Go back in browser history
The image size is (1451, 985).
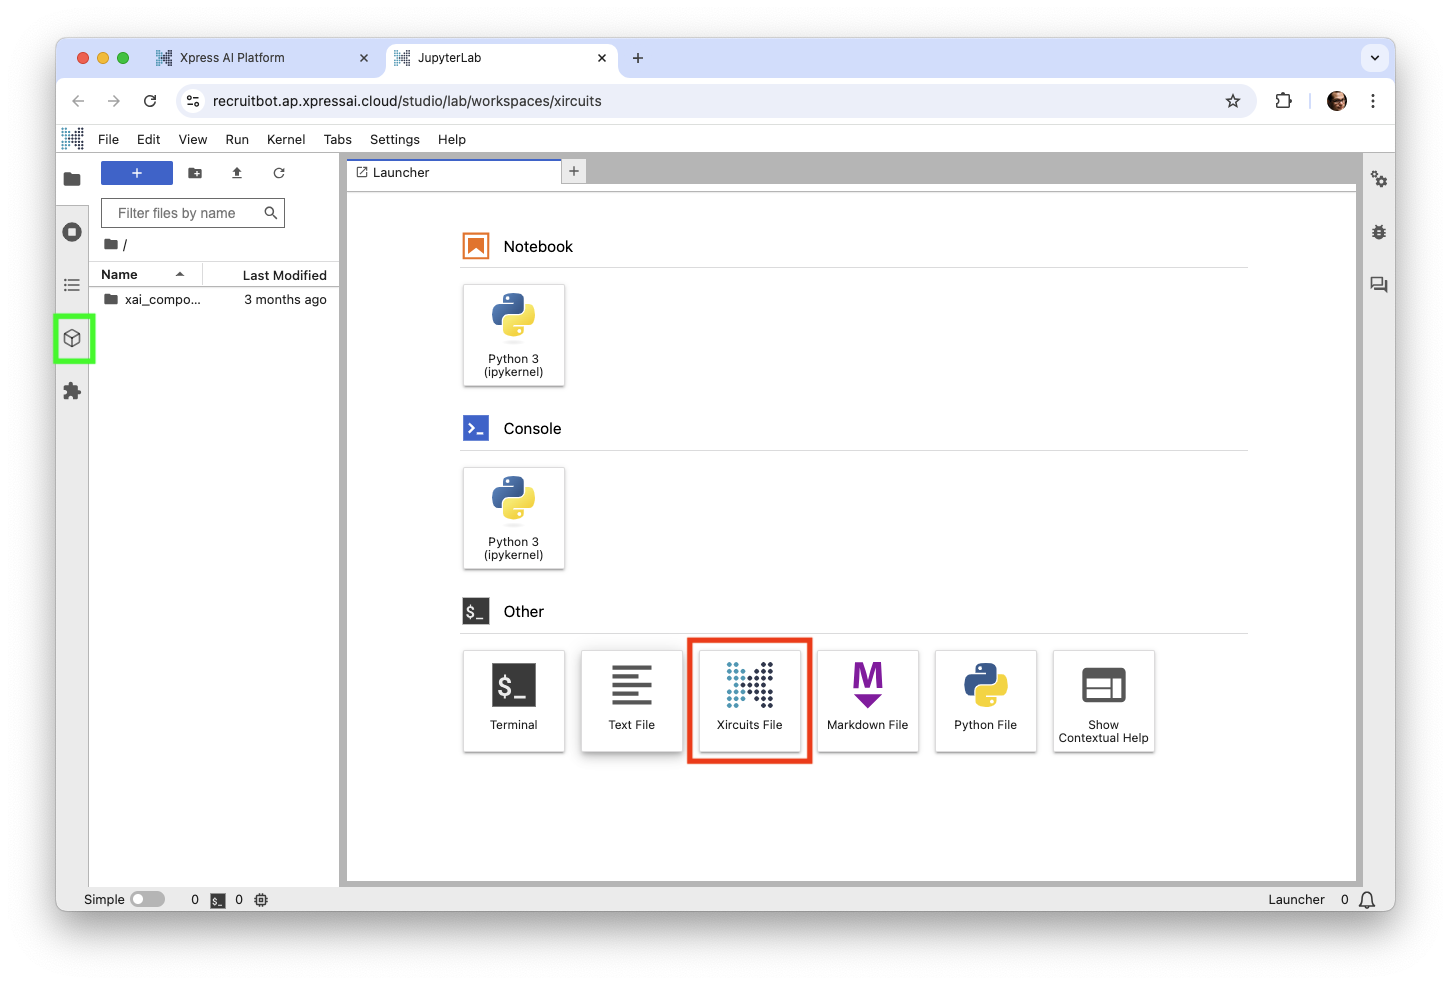tap(78, 101)
